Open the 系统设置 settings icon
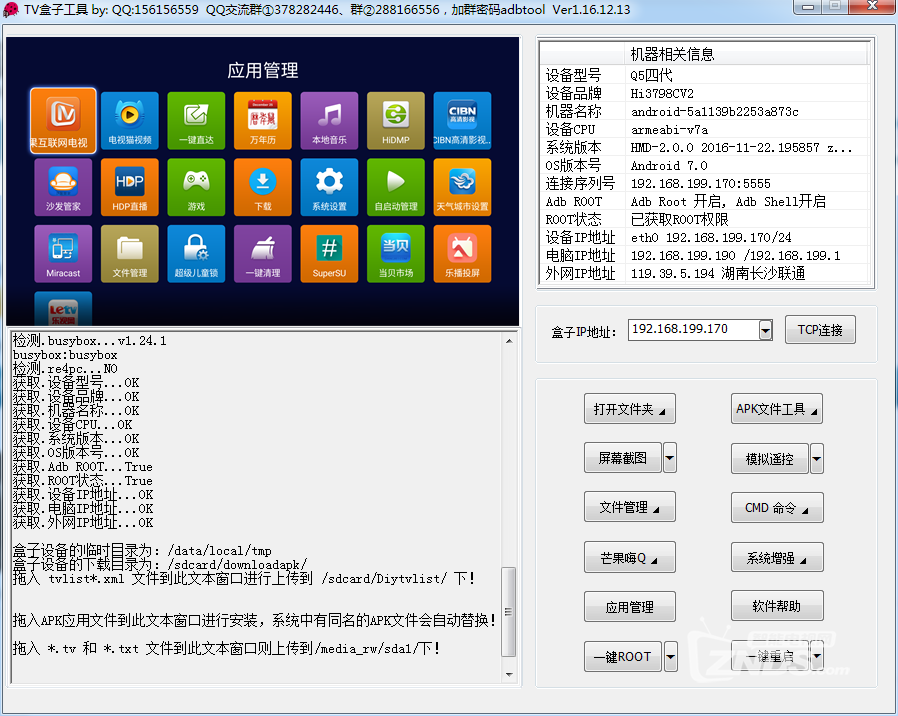 329,187
